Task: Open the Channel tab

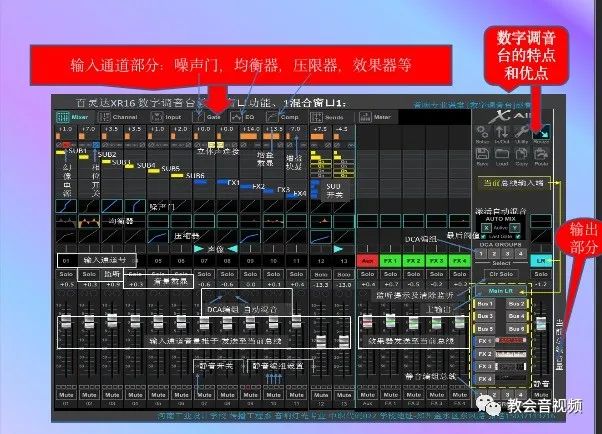Action: (x=118, y=117)
